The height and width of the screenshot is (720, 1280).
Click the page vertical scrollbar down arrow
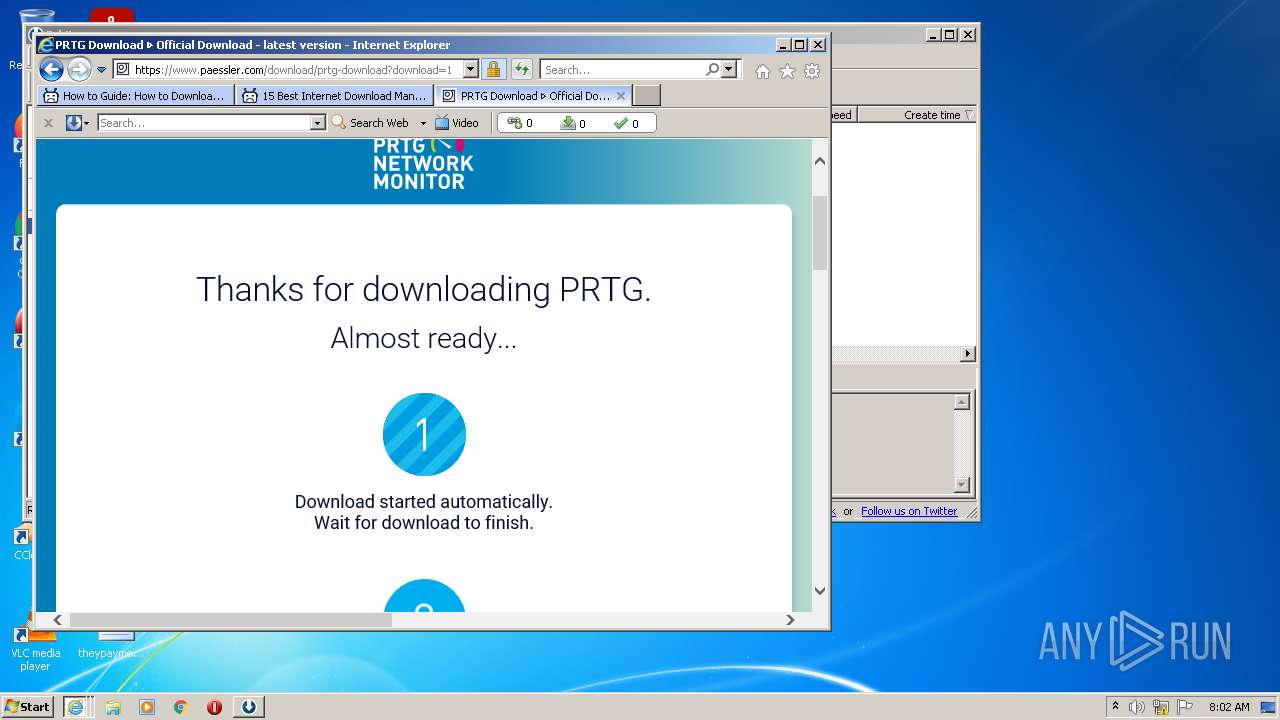tap(820, 590)
